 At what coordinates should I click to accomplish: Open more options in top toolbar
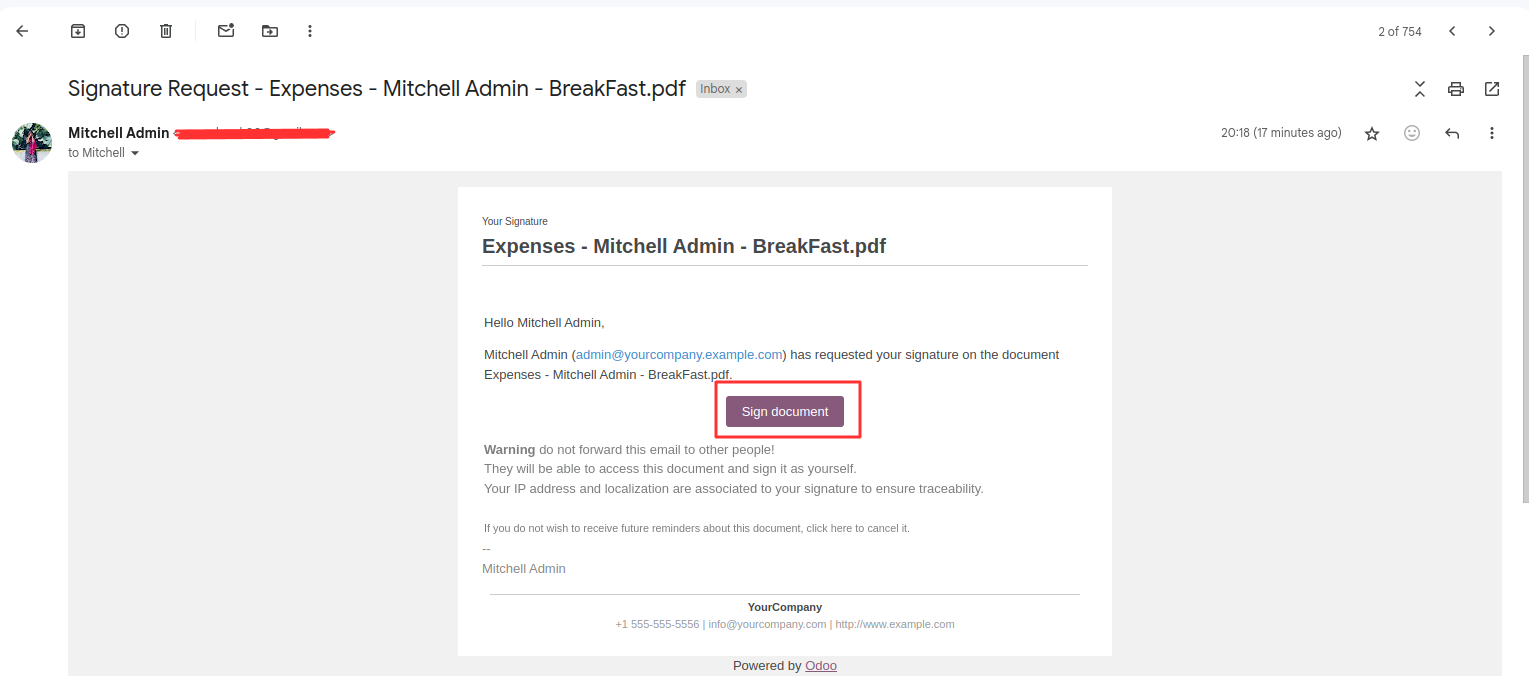point(310,31)
